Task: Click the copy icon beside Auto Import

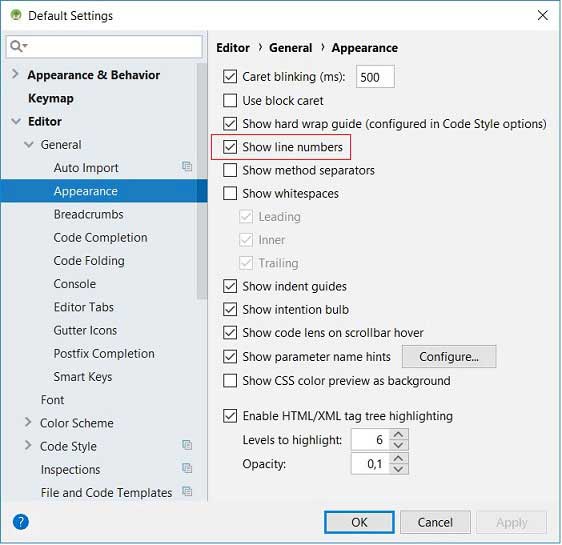Action: coord(187,166)
